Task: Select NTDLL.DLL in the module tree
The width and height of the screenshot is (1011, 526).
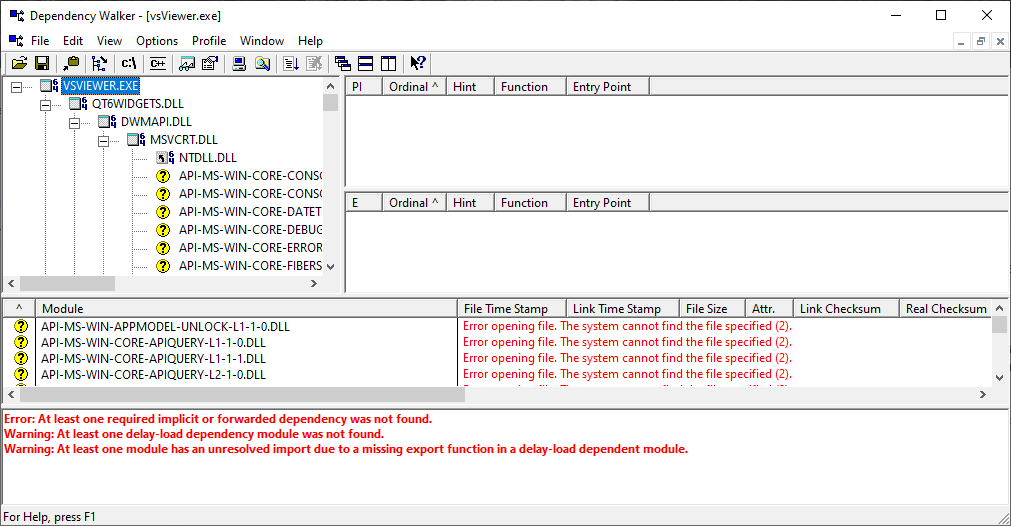Action: pos(208,158)
